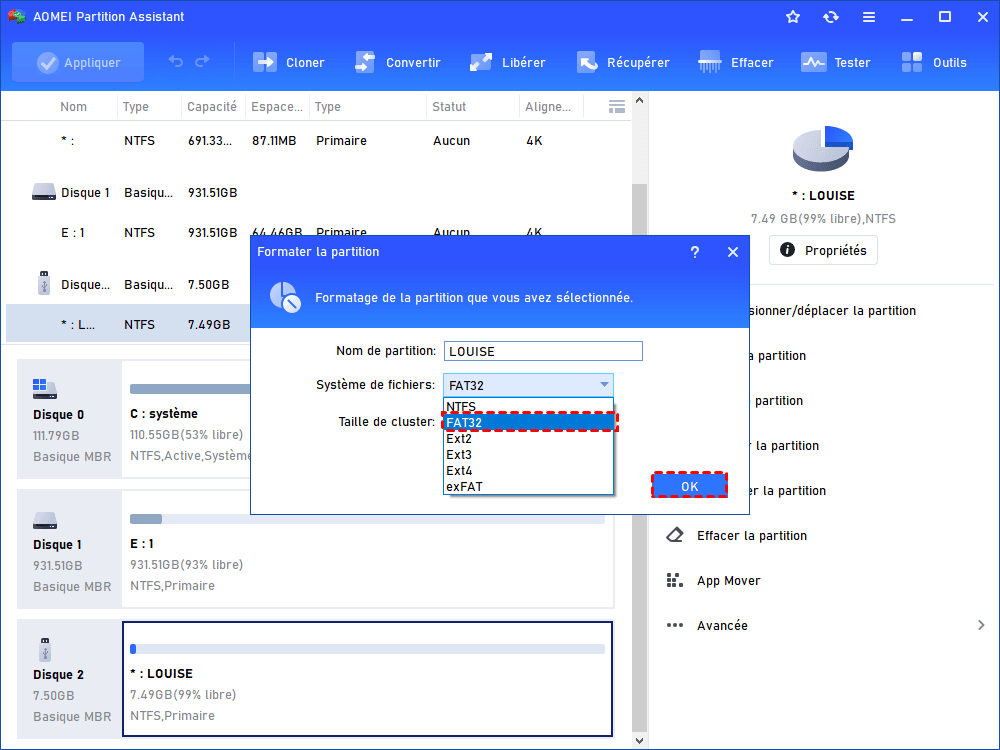
Task: Choose Ext4 from the file system list
Action: click(x=528, y=470)
